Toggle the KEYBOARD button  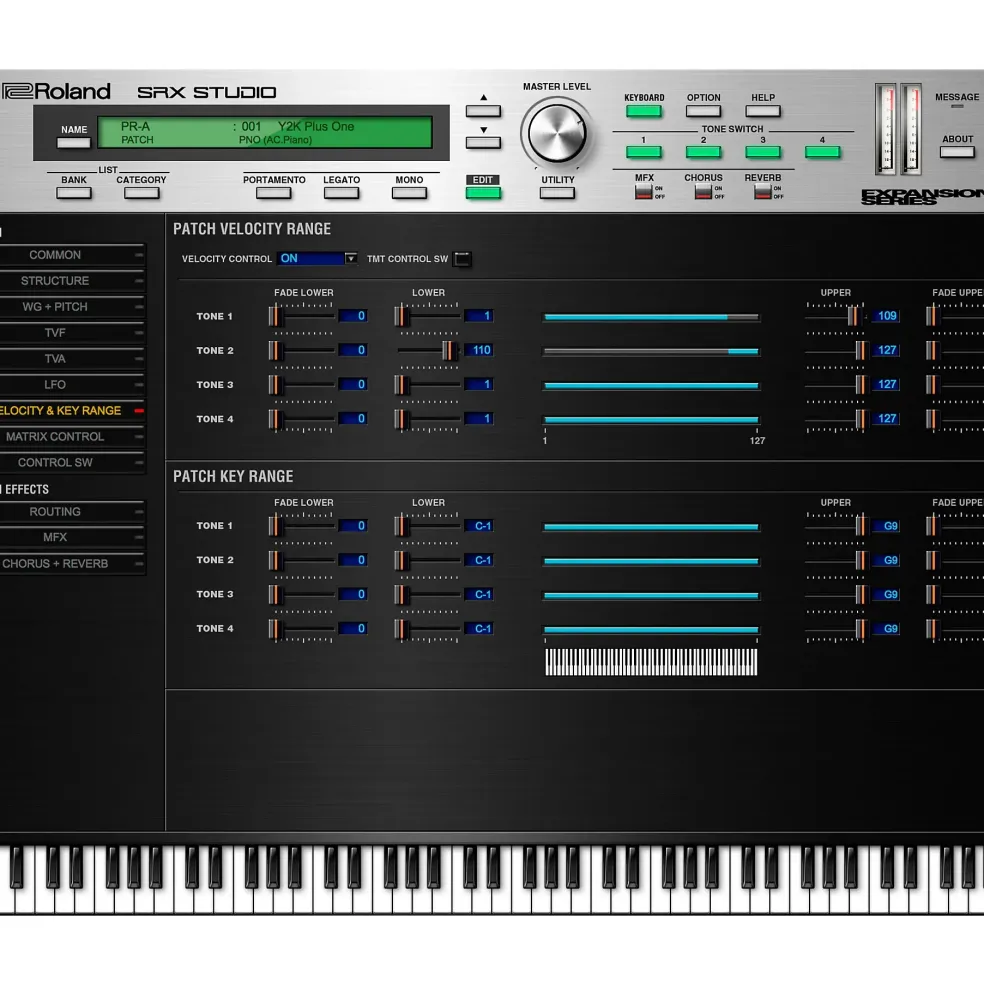point(643,111)
